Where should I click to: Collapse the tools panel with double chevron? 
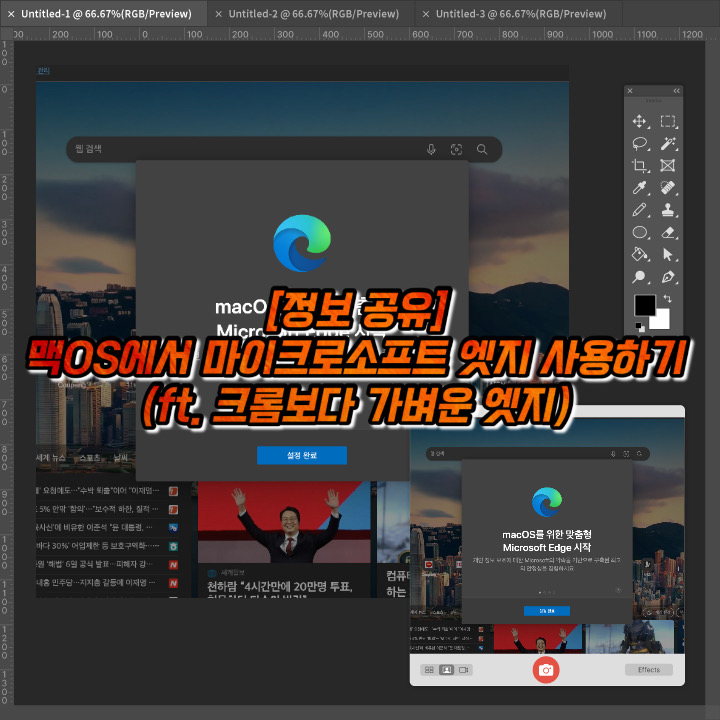(676, 91)
